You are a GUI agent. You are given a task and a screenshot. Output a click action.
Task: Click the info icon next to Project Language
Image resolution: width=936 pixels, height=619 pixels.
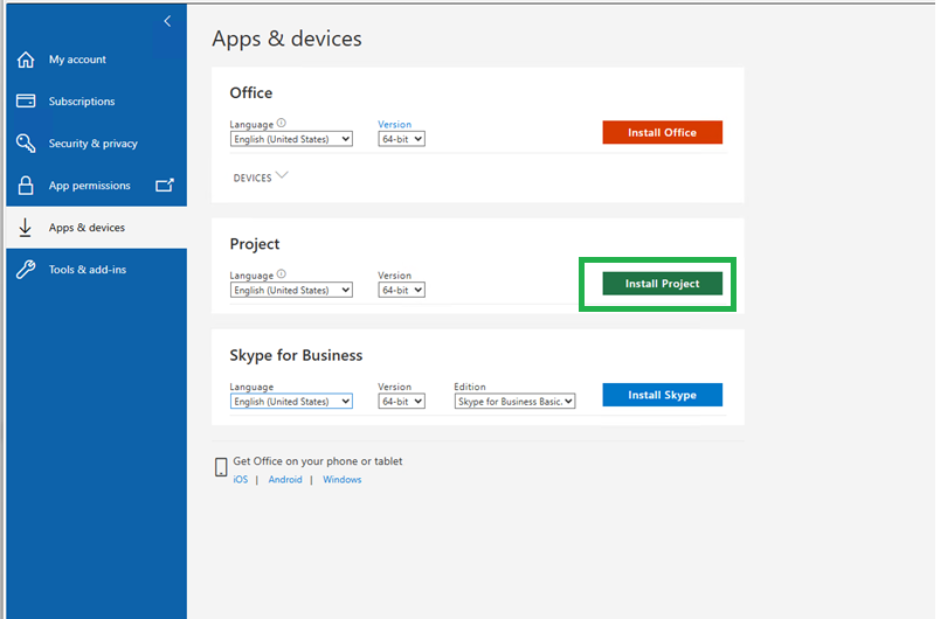(281, 274)
